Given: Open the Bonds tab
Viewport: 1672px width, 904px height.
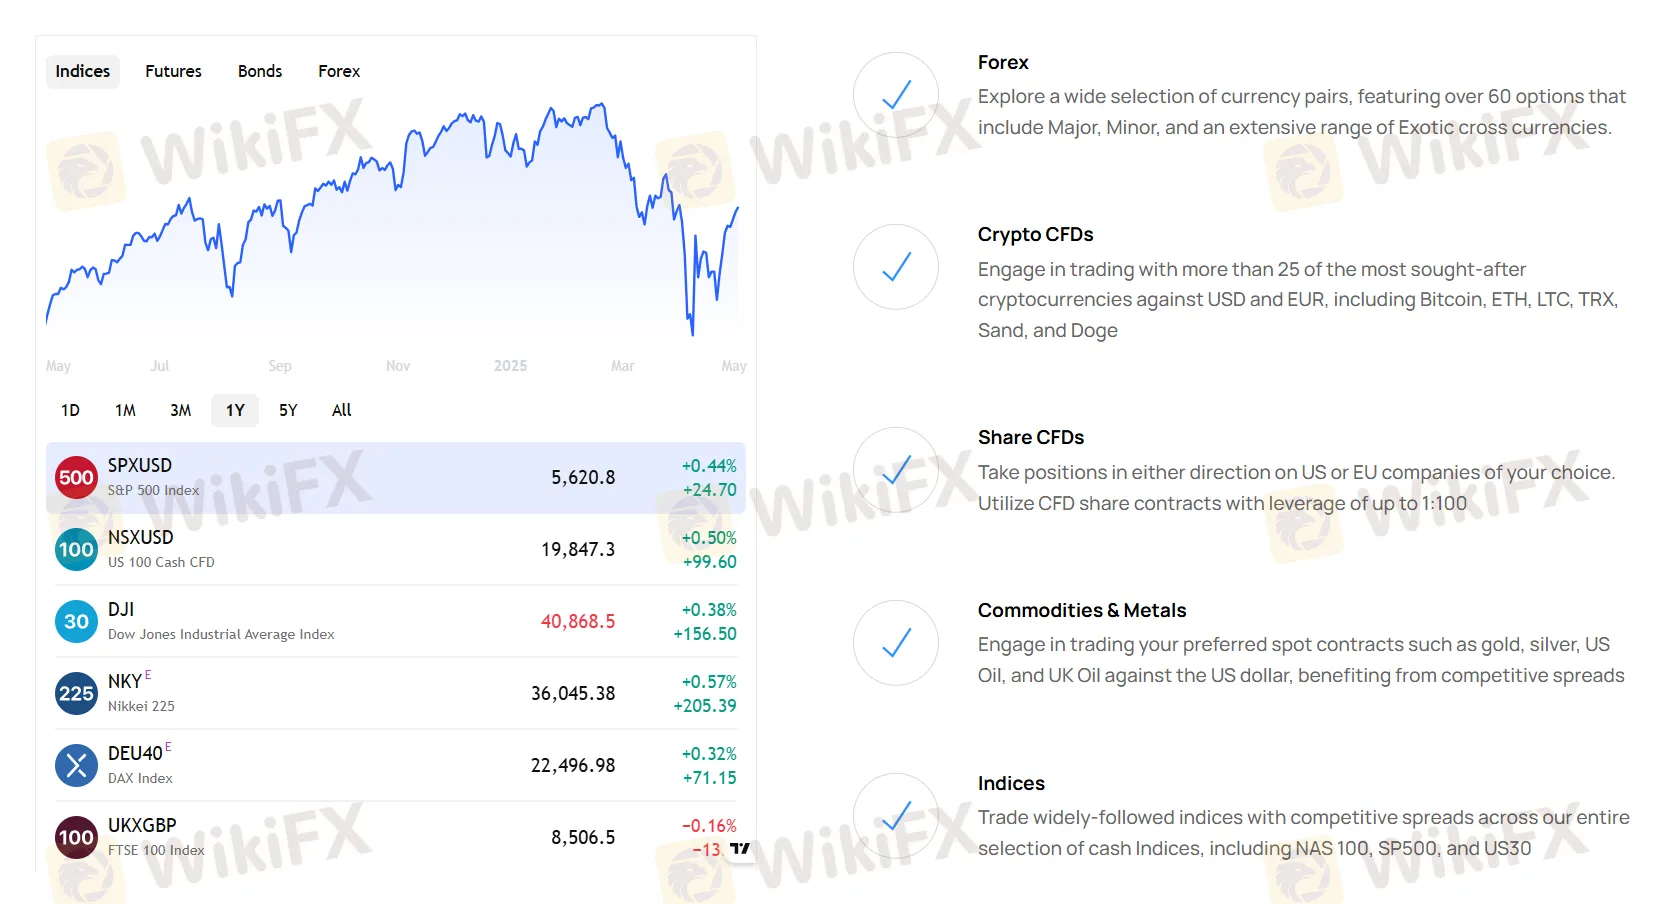Looking at the screenshot, I should 259,71.
